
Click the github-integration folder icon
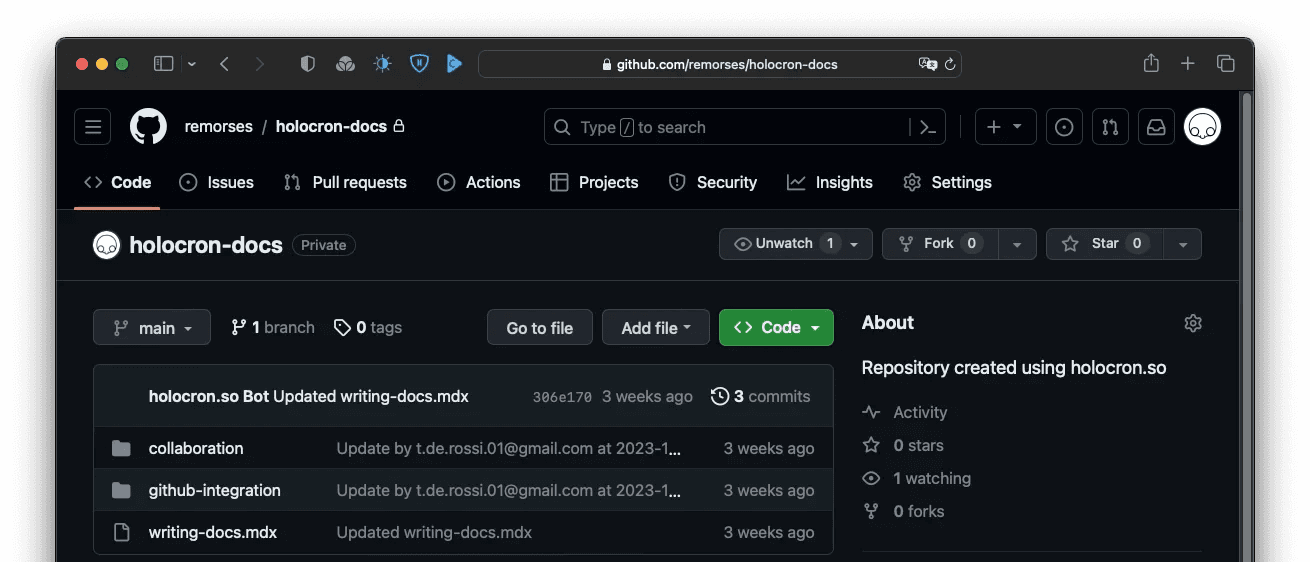(121, 490)
